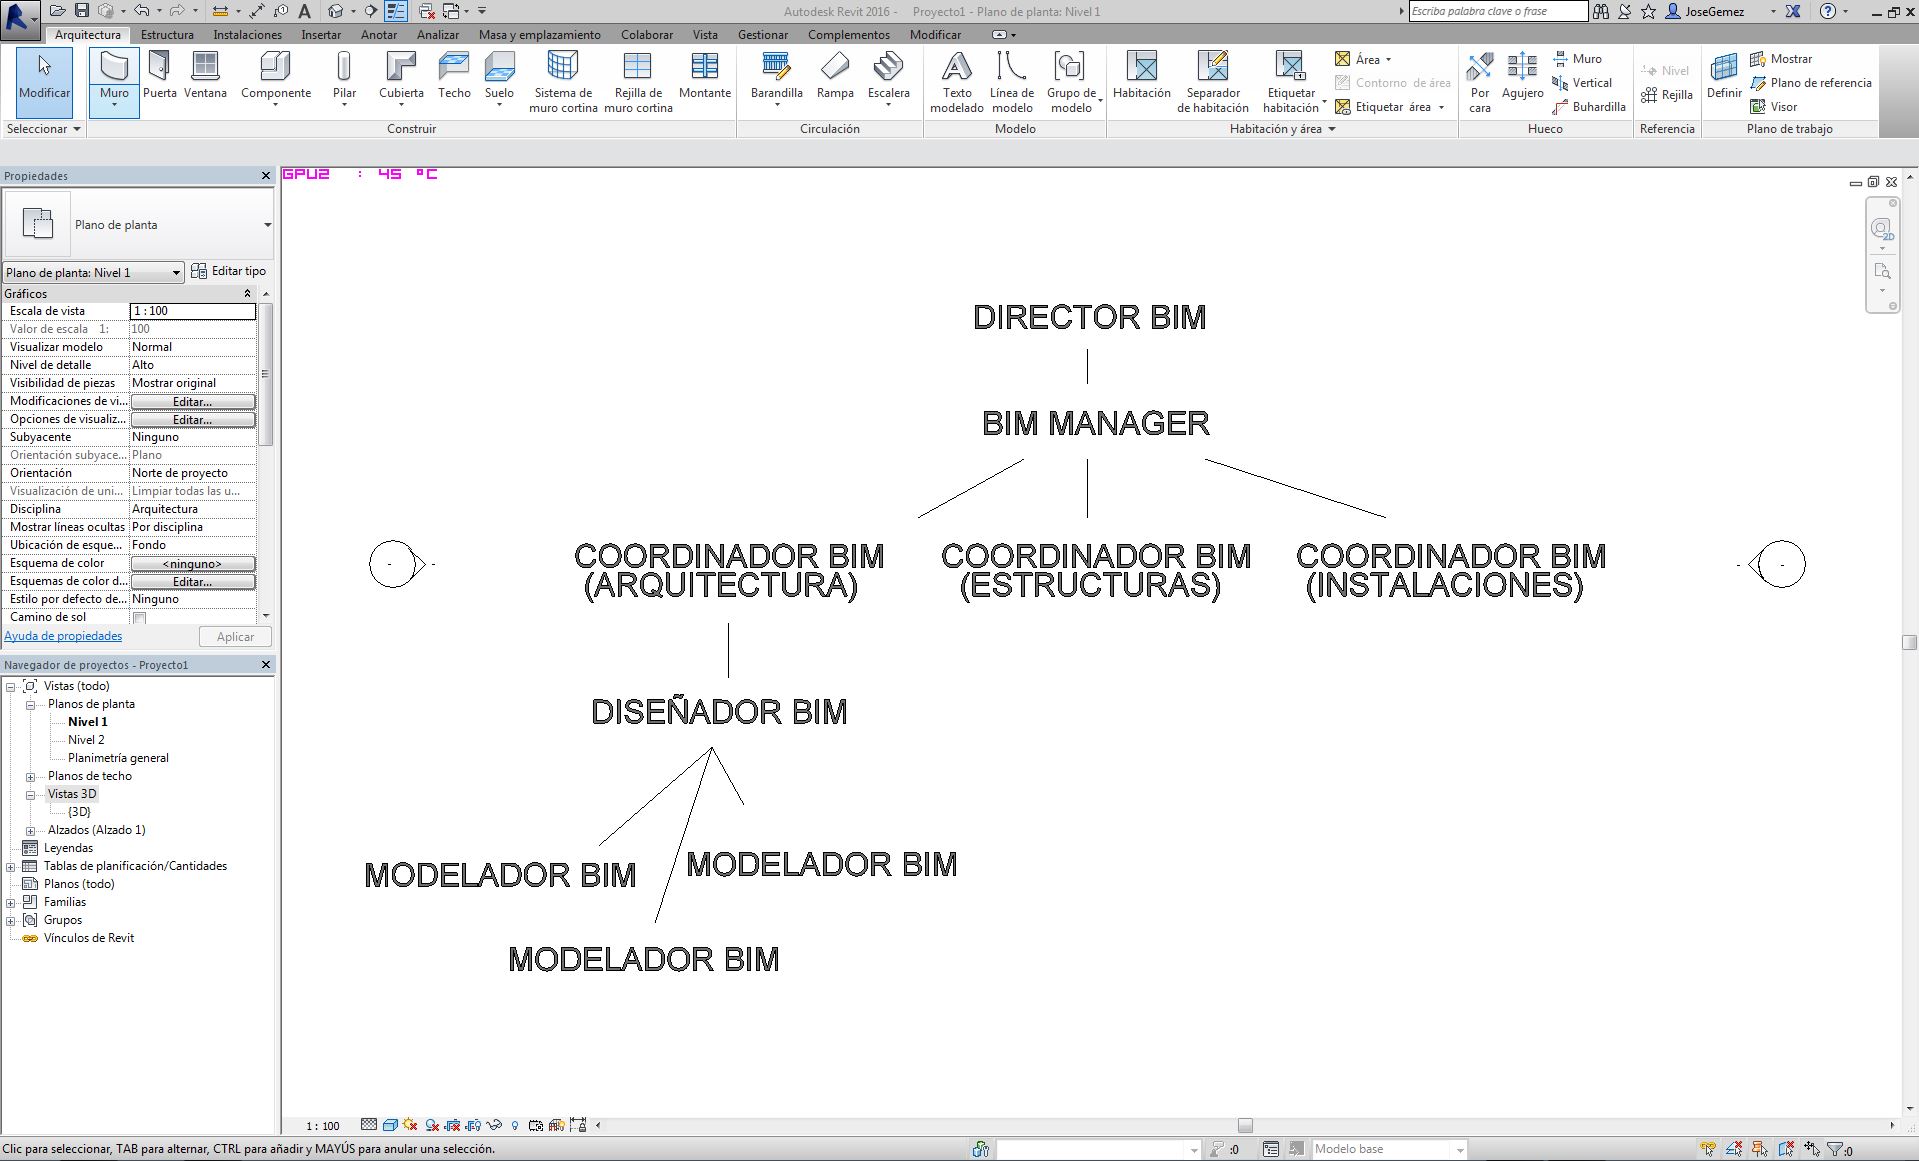Open the Ayuda de propiedades link
Viewport: 1919px width, 1161px height.
pyautogui.click(x=63, y=636)
